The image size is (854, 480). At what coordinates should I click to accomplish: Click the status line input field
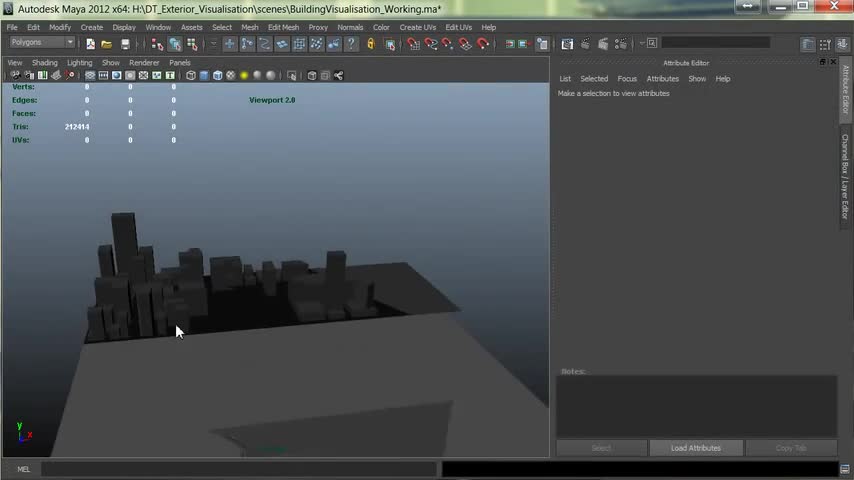pyautogui.click(x=716, y=43)
